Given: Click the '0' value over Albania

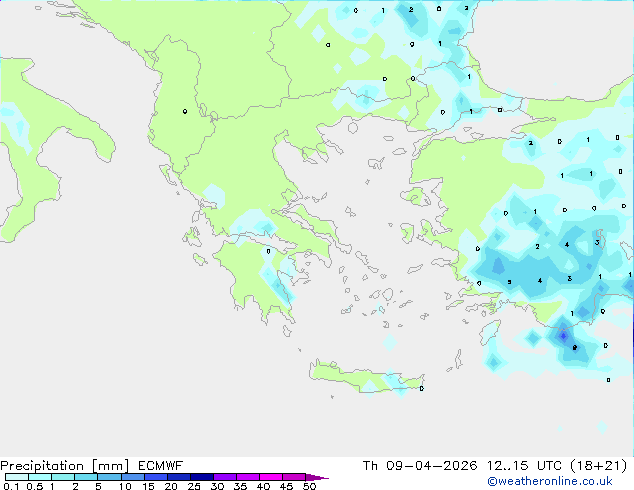Looking at the screenshot, I should pyautogui.click(x=185, y=111).
